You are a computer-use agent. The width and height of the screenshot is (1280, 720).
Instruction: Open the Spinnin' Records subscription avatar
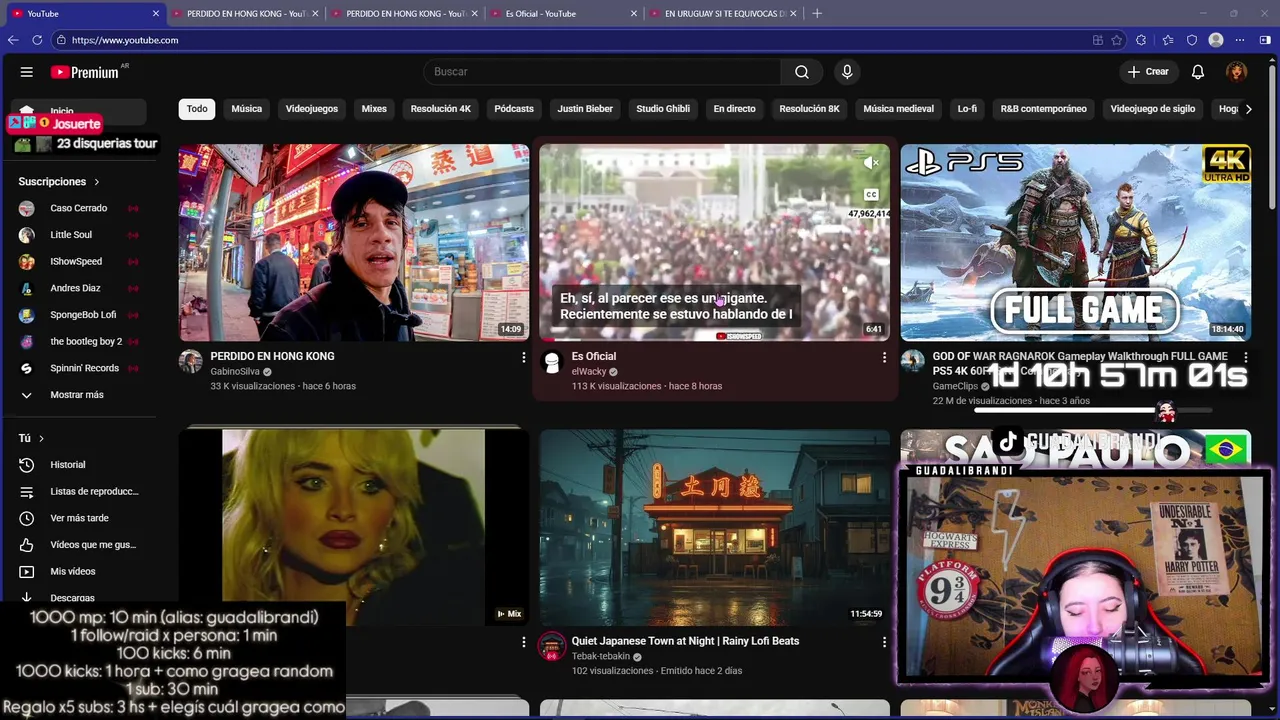[x=27, y=368]
